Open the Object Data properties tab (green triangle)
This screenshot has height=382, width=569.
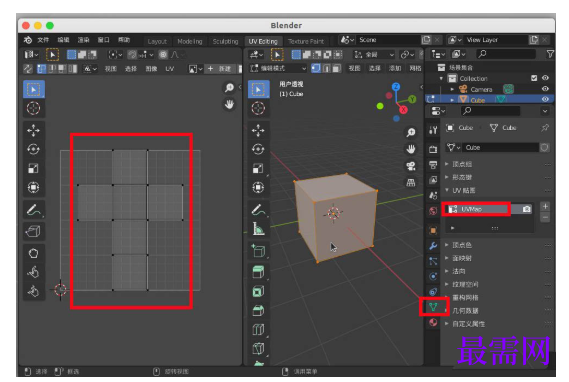point(433,307)
